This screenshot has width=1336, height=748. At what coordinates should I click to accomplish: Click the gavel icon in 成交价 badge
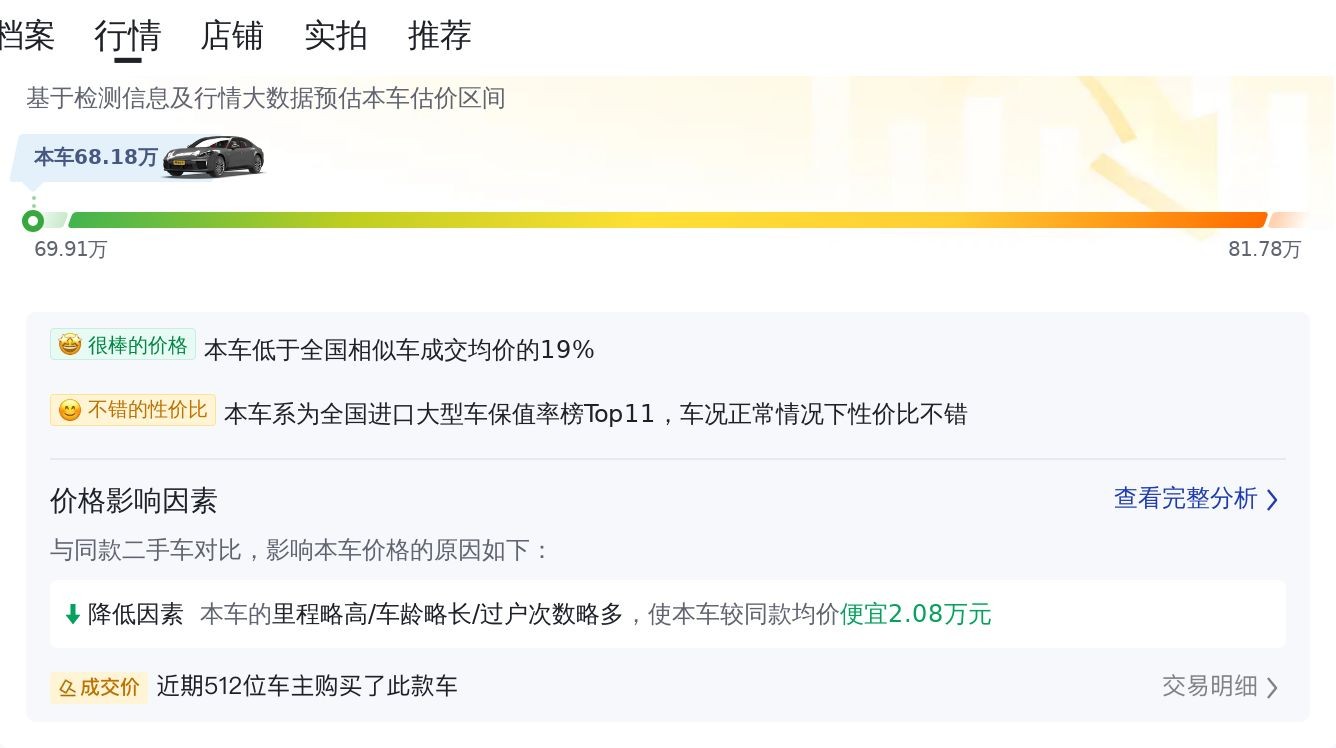pyautogui.click(x=67, y=688)
